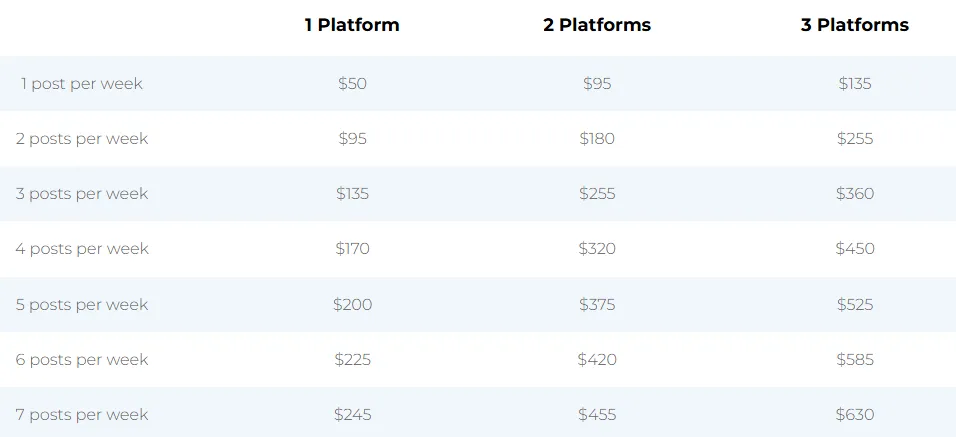Select the 7 posts per week row label
This screenshot has height=437, width=956.
[x=82, y=414]
